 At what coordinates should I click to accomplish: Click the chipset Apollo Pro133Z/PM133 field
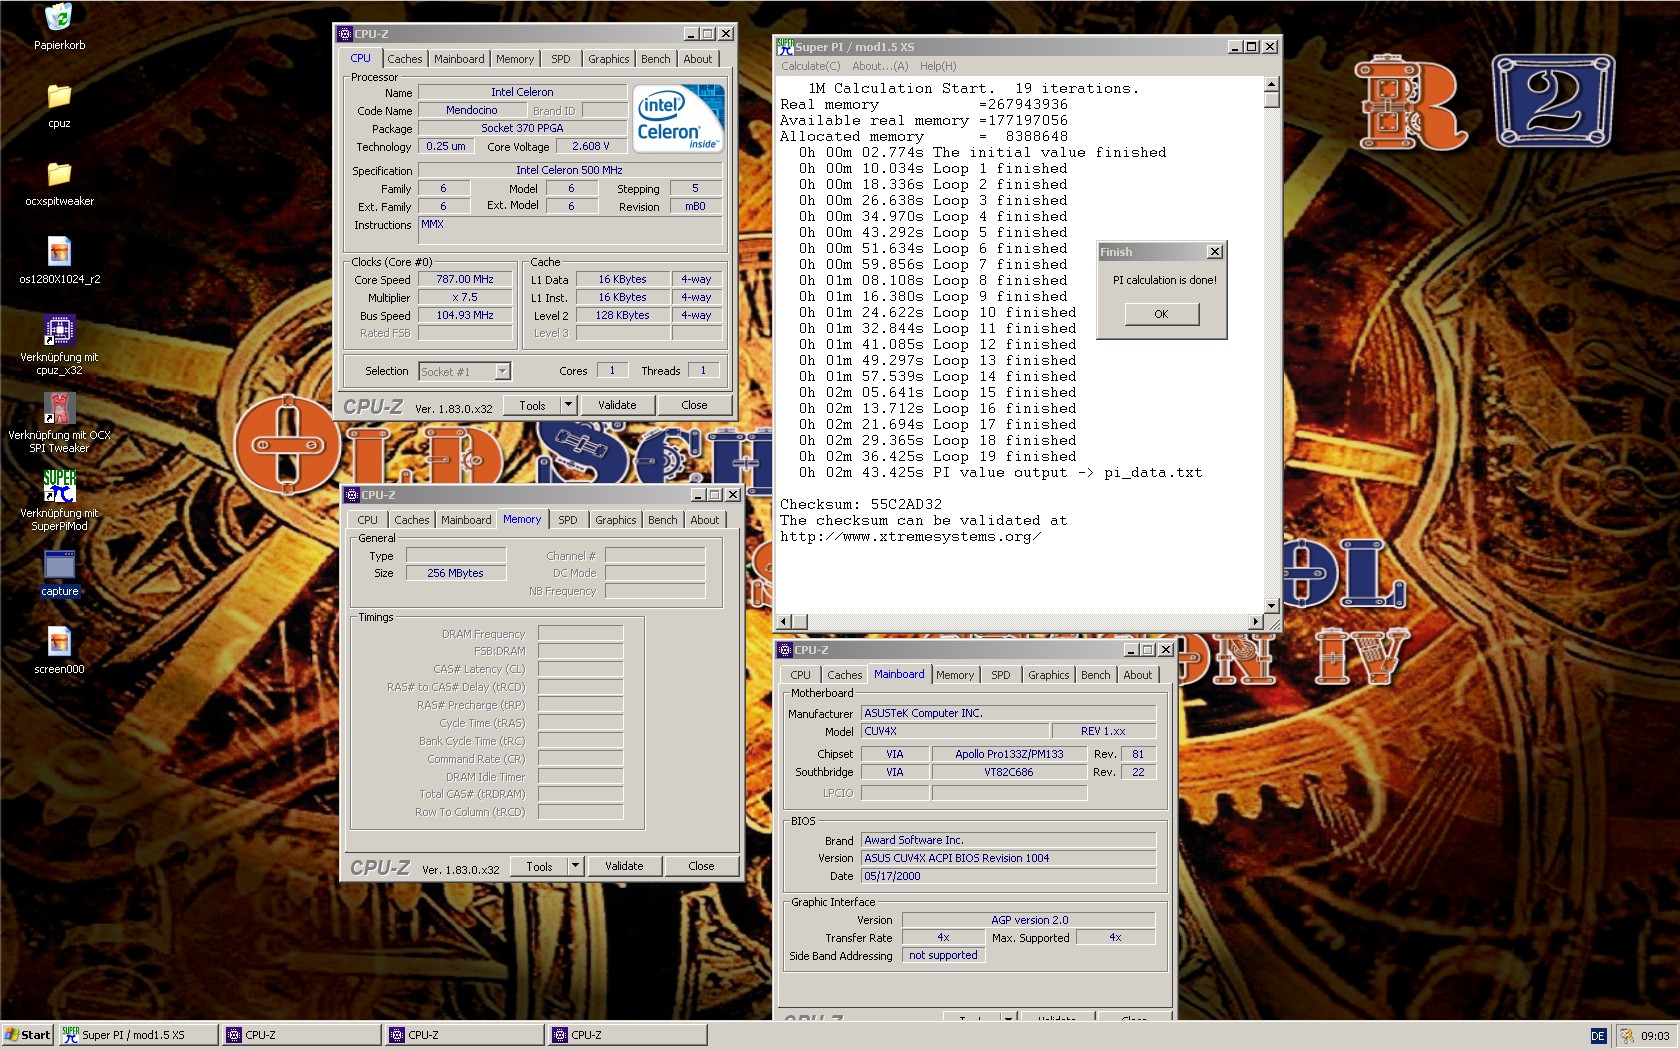[1009, 754]
